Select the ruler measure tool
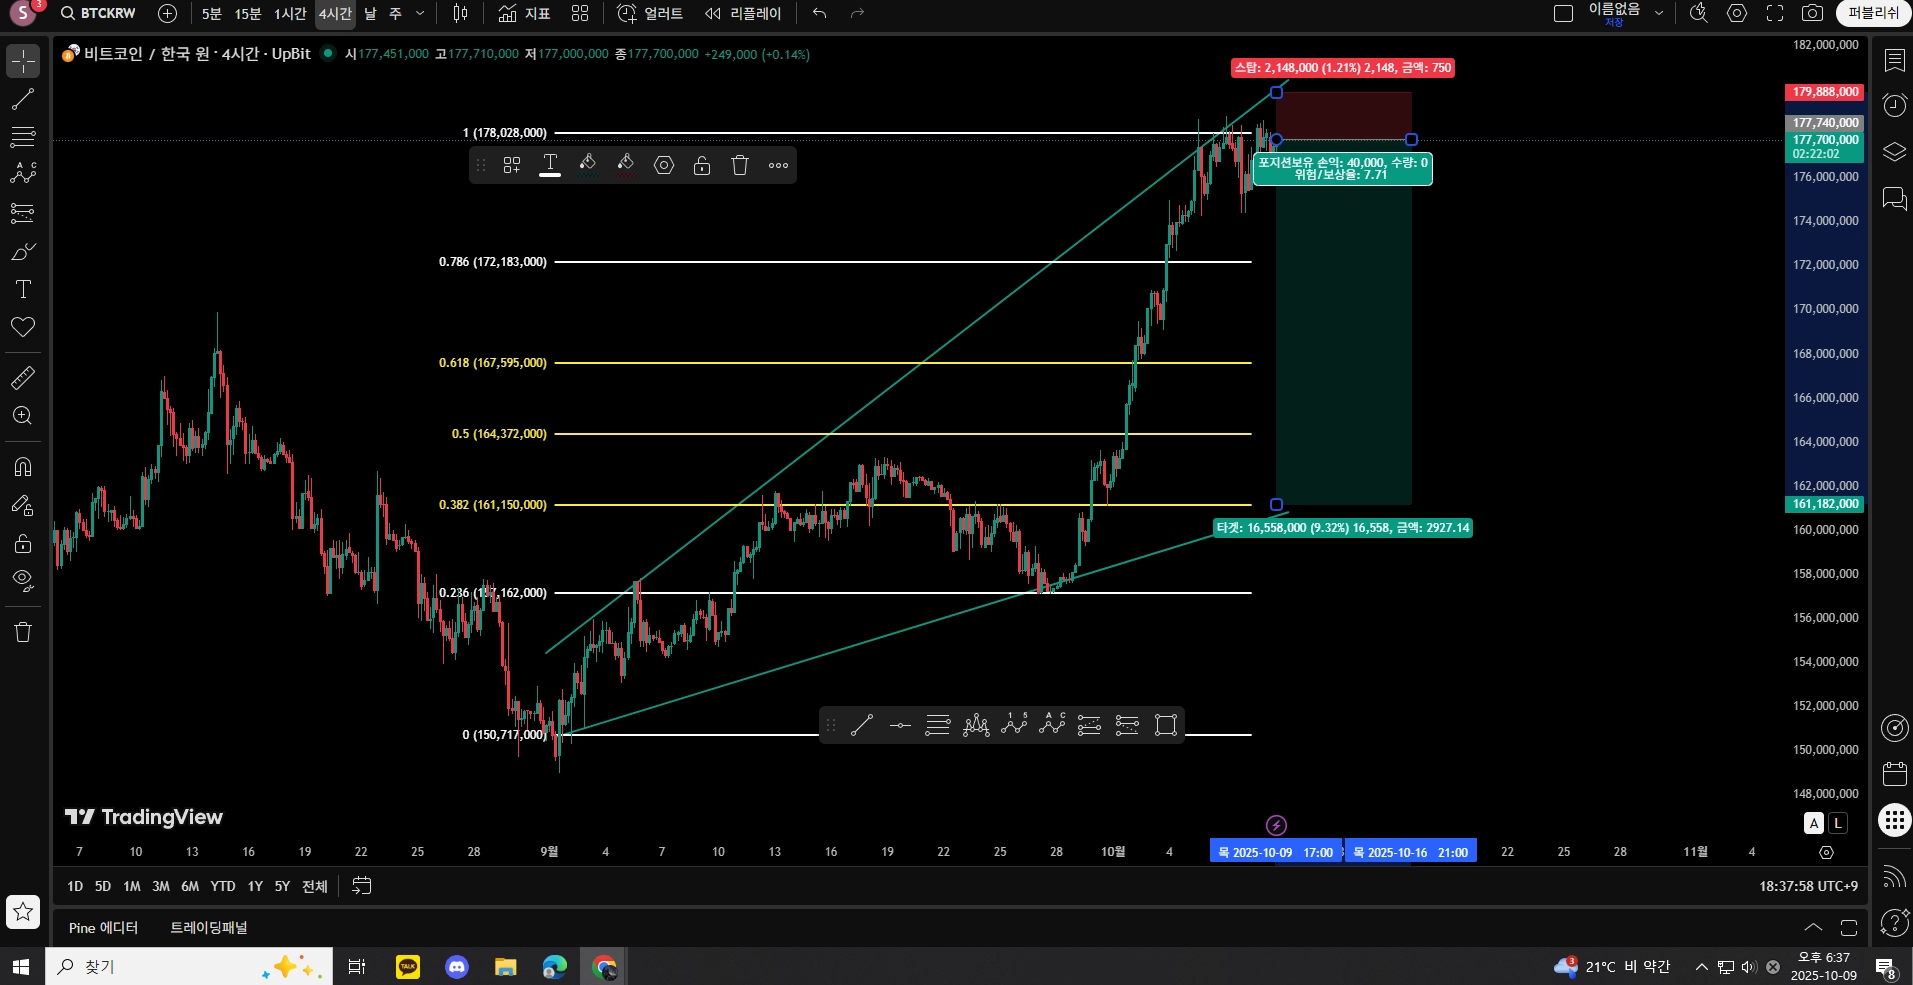The image size is (1913, 985). point(23,377)
